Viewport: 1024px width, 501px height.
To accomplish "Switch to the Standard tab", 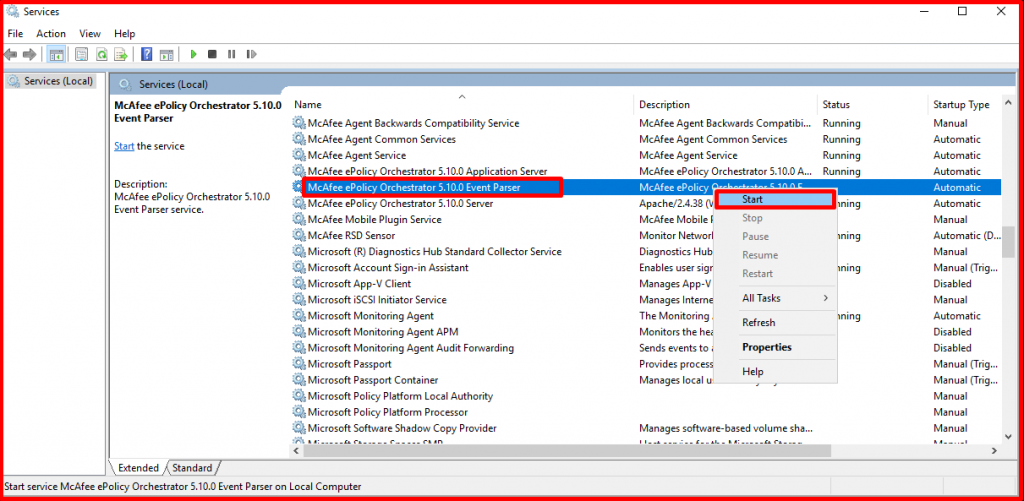I will pyautogui.click(x=193, y=468).
